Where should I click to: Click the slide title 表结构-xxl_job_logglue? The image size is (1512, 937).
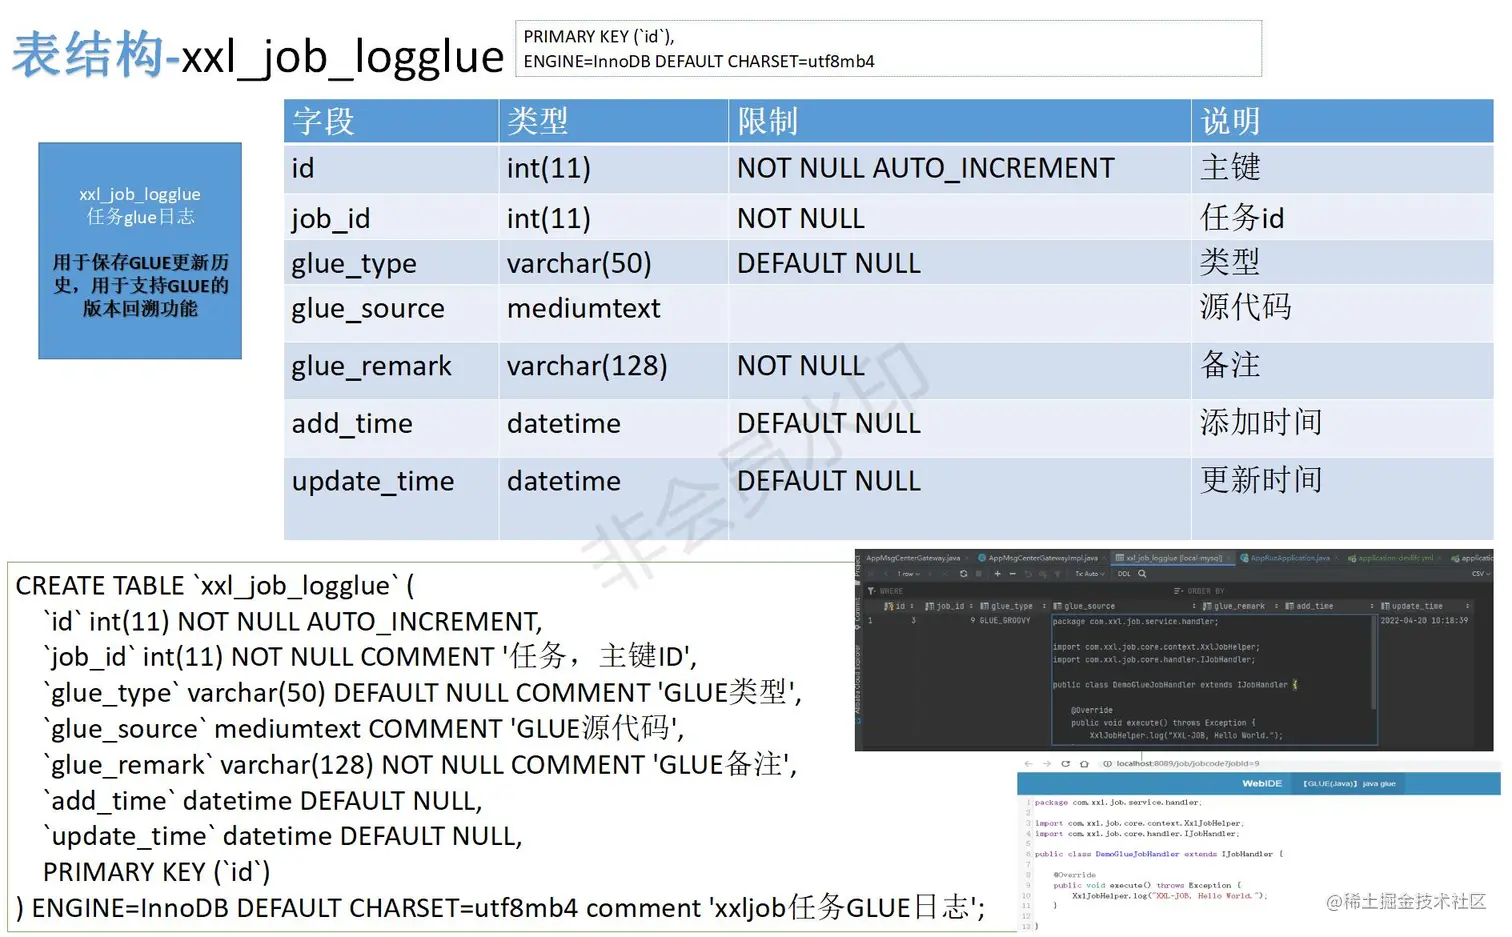point(258,54)
